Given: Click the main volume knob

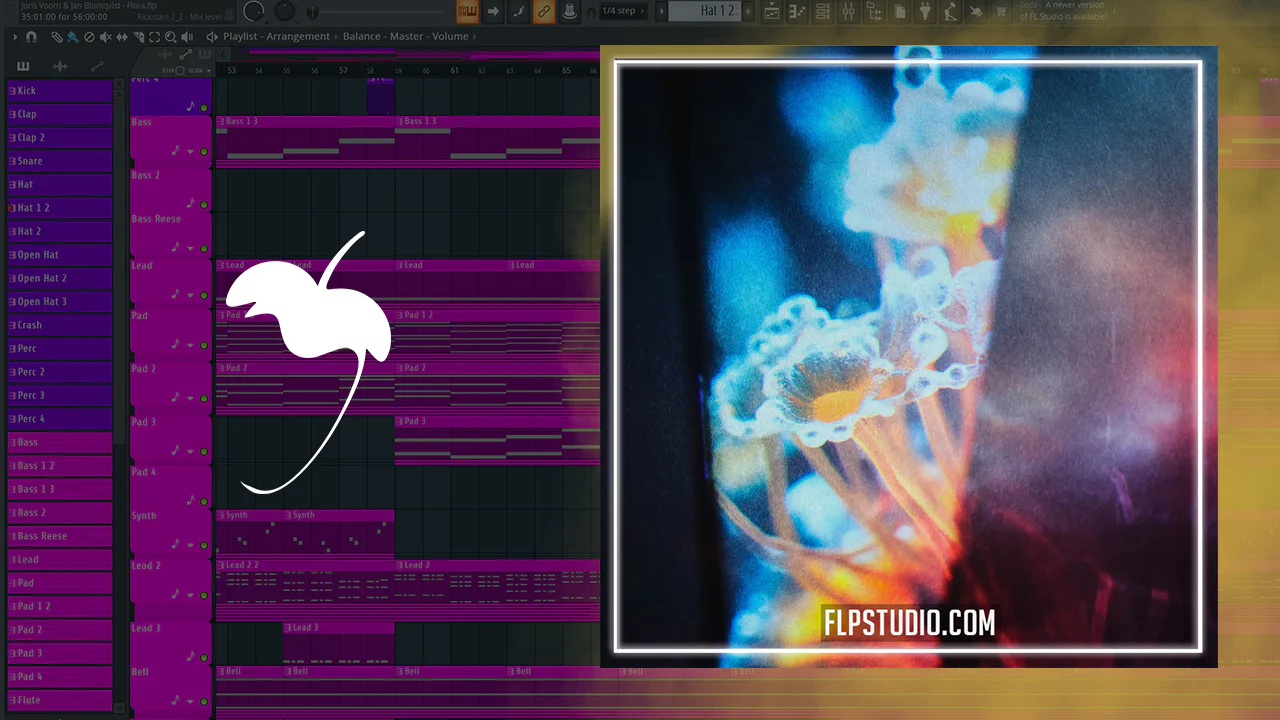Looking at the screenshot, I should pyautogui.click(x=254, y=11).
